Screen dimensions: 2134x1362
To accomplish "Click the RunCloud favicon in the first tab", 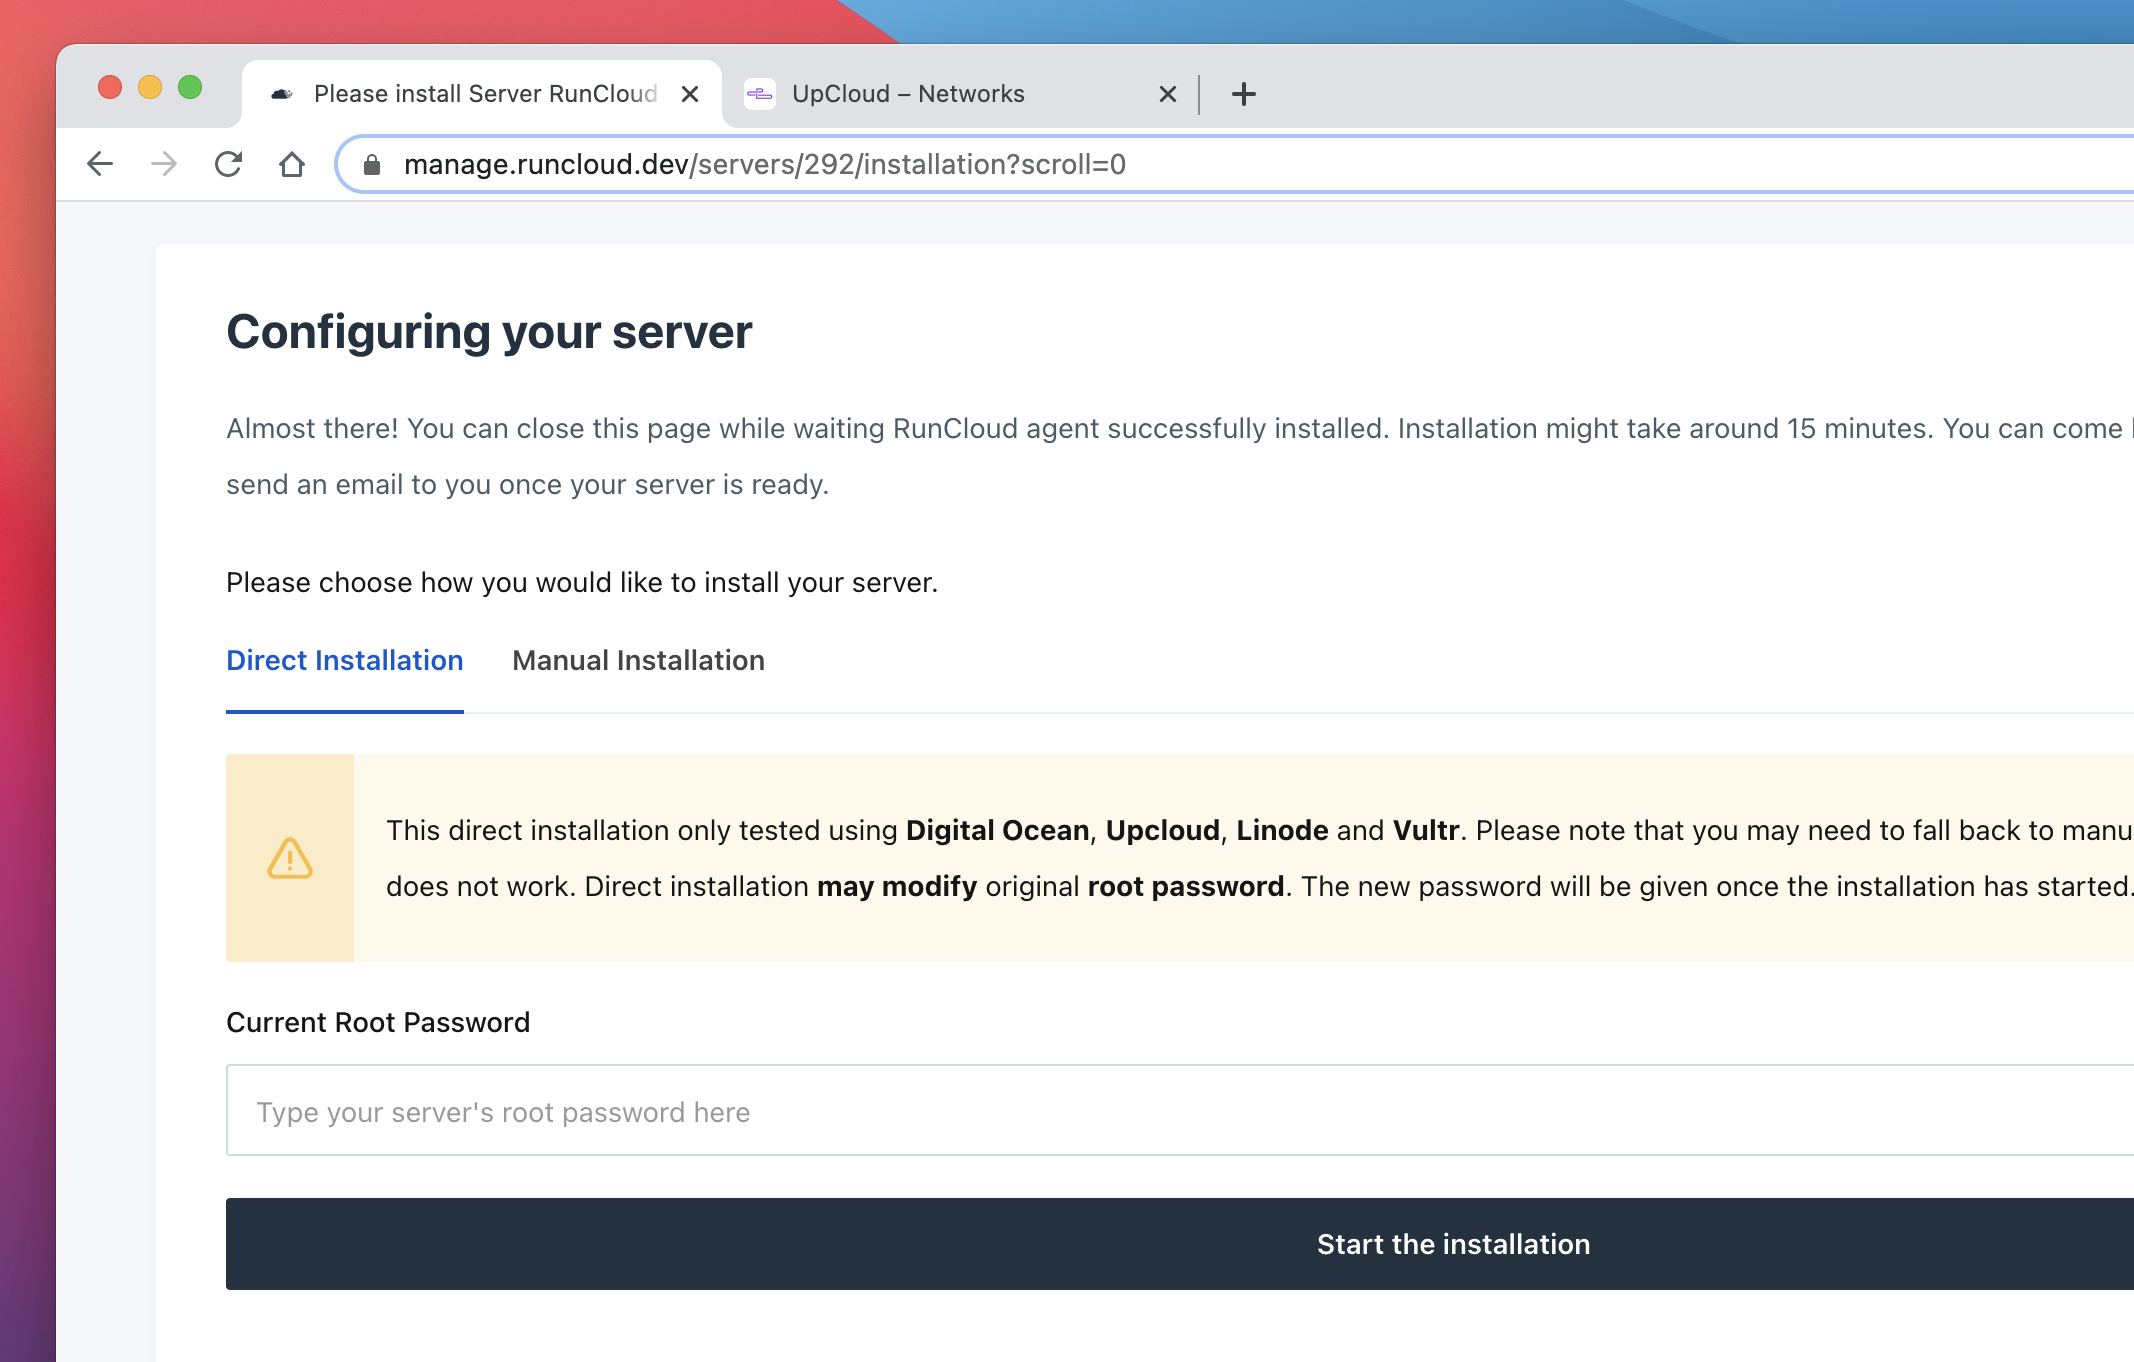I will point(282,94).
